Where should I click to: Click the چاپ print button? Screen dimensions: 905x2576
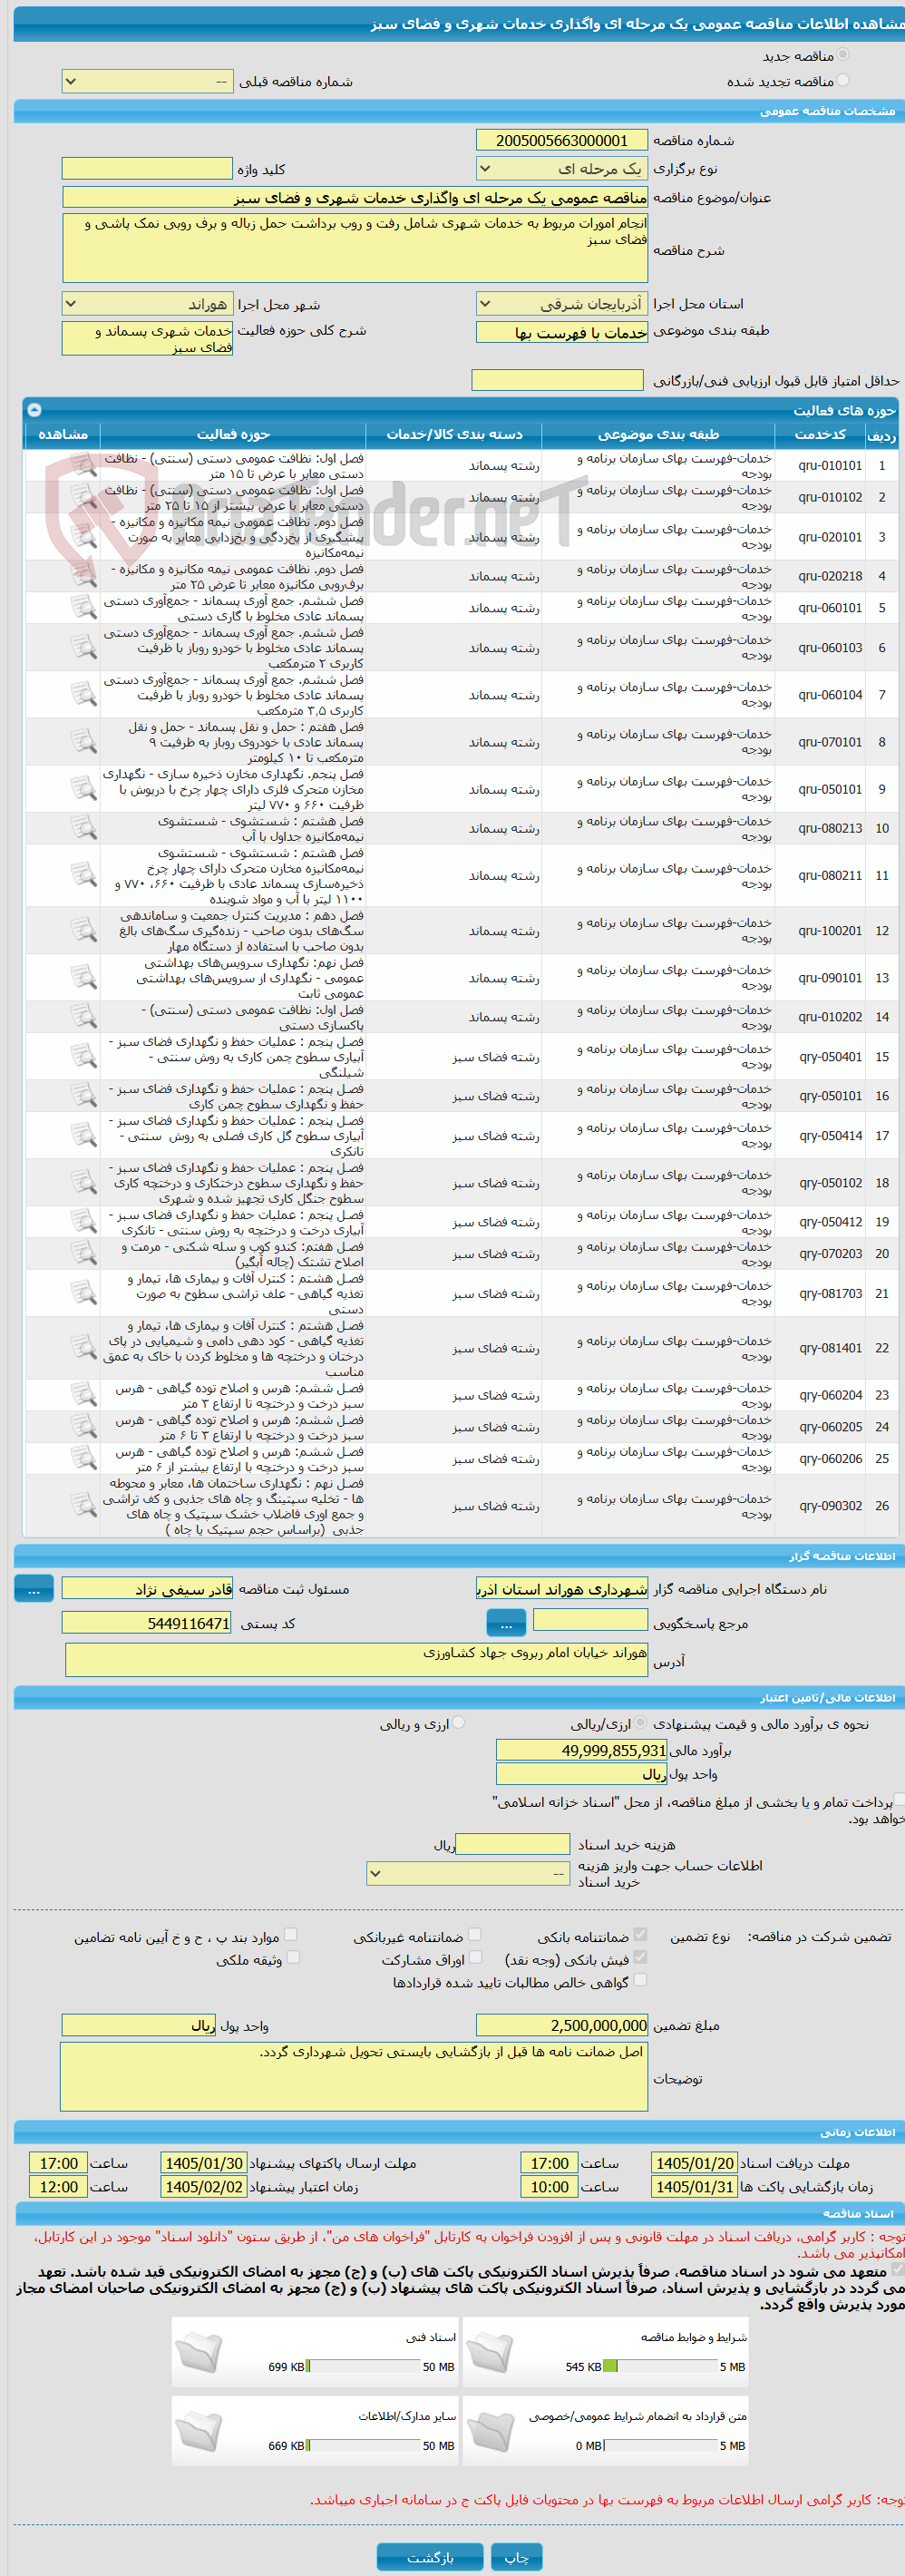point(517,2557)
